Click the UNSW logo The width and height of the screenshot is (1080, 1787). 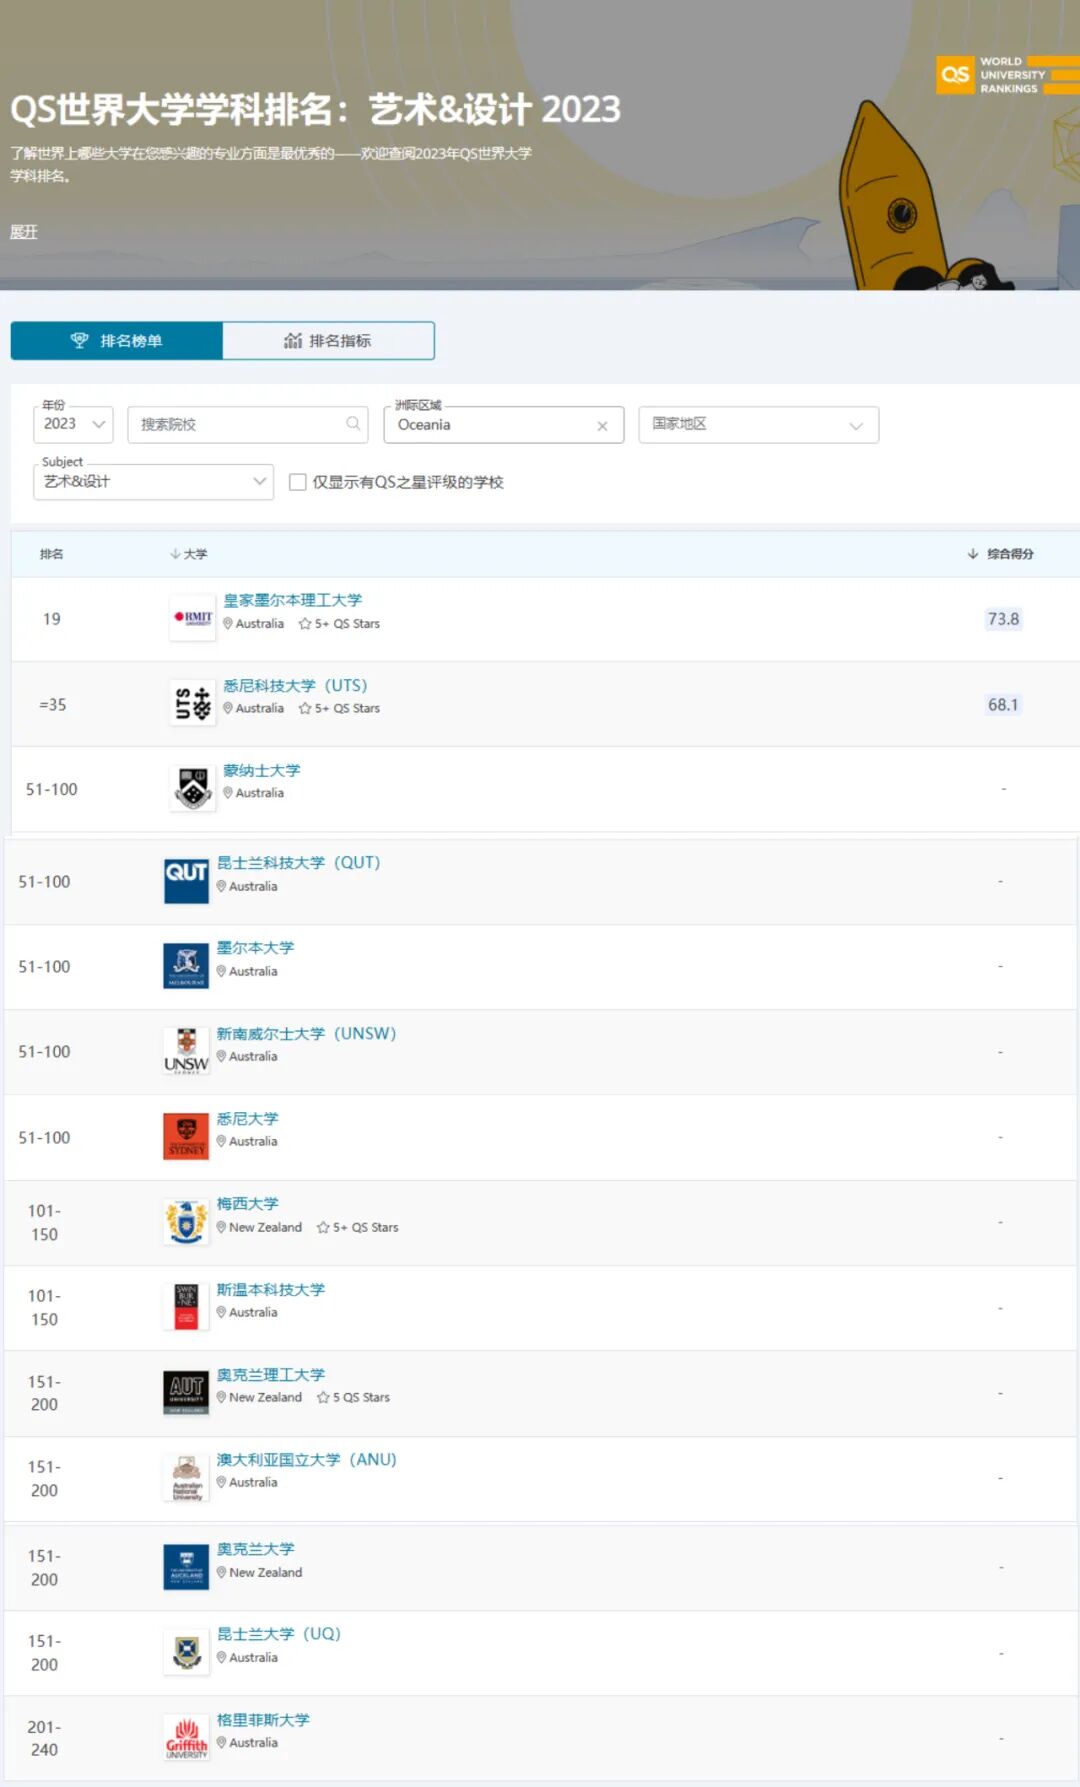click(186, 1052)
